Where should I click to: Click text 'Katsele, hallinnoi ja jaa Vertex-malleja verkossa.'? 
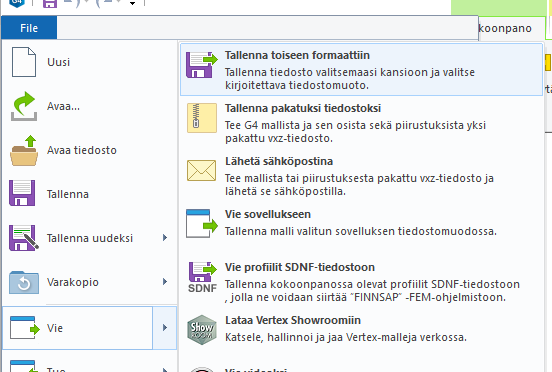[x=346, y=337]
